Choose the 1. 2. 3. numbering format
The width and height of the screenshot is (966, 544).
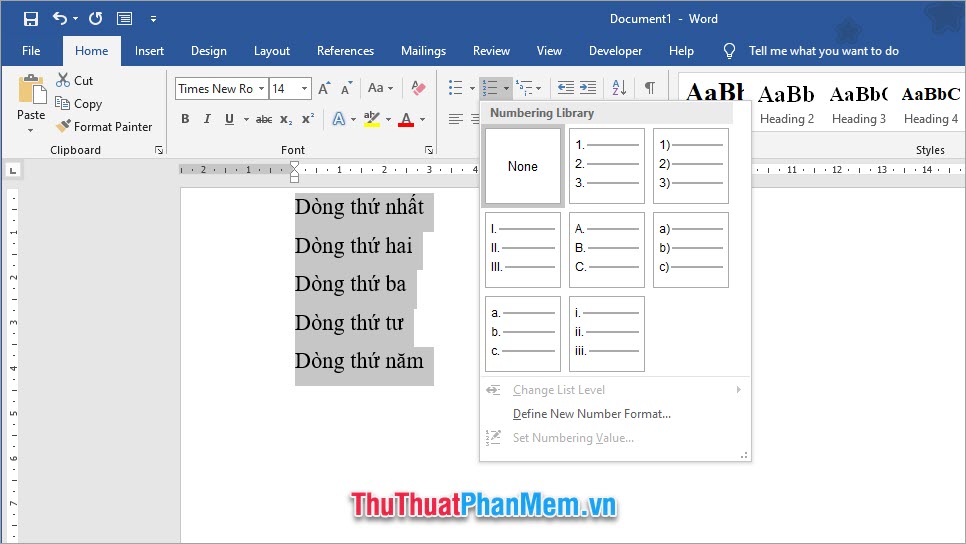click(607, 166)
